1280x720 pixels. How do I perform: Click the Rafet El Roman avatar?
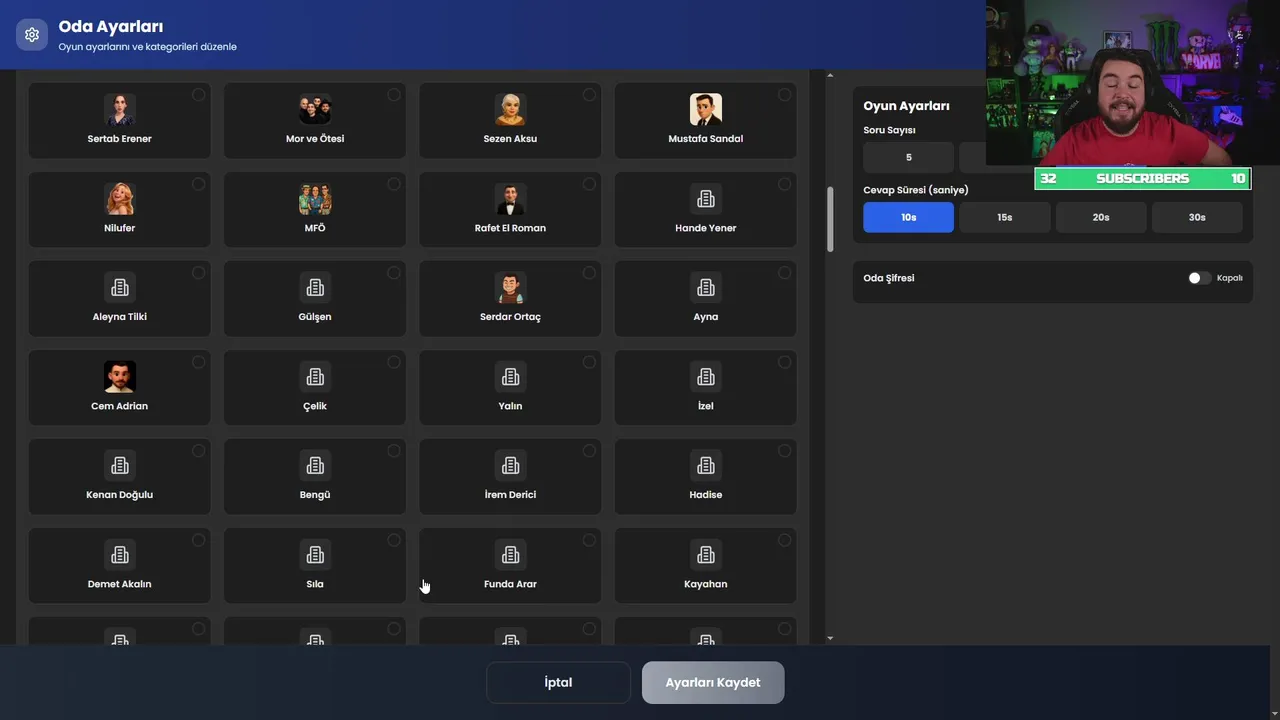point(510,198)
